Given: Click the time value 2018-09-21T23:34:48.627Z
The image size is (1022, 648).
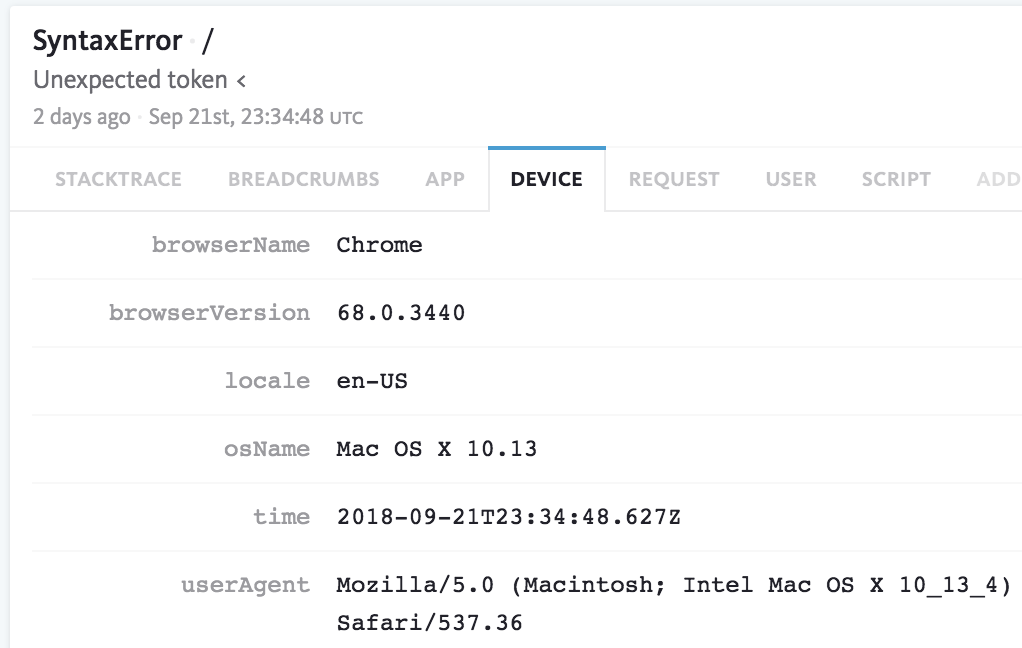Looking at the screenshot, I should 508,517.
